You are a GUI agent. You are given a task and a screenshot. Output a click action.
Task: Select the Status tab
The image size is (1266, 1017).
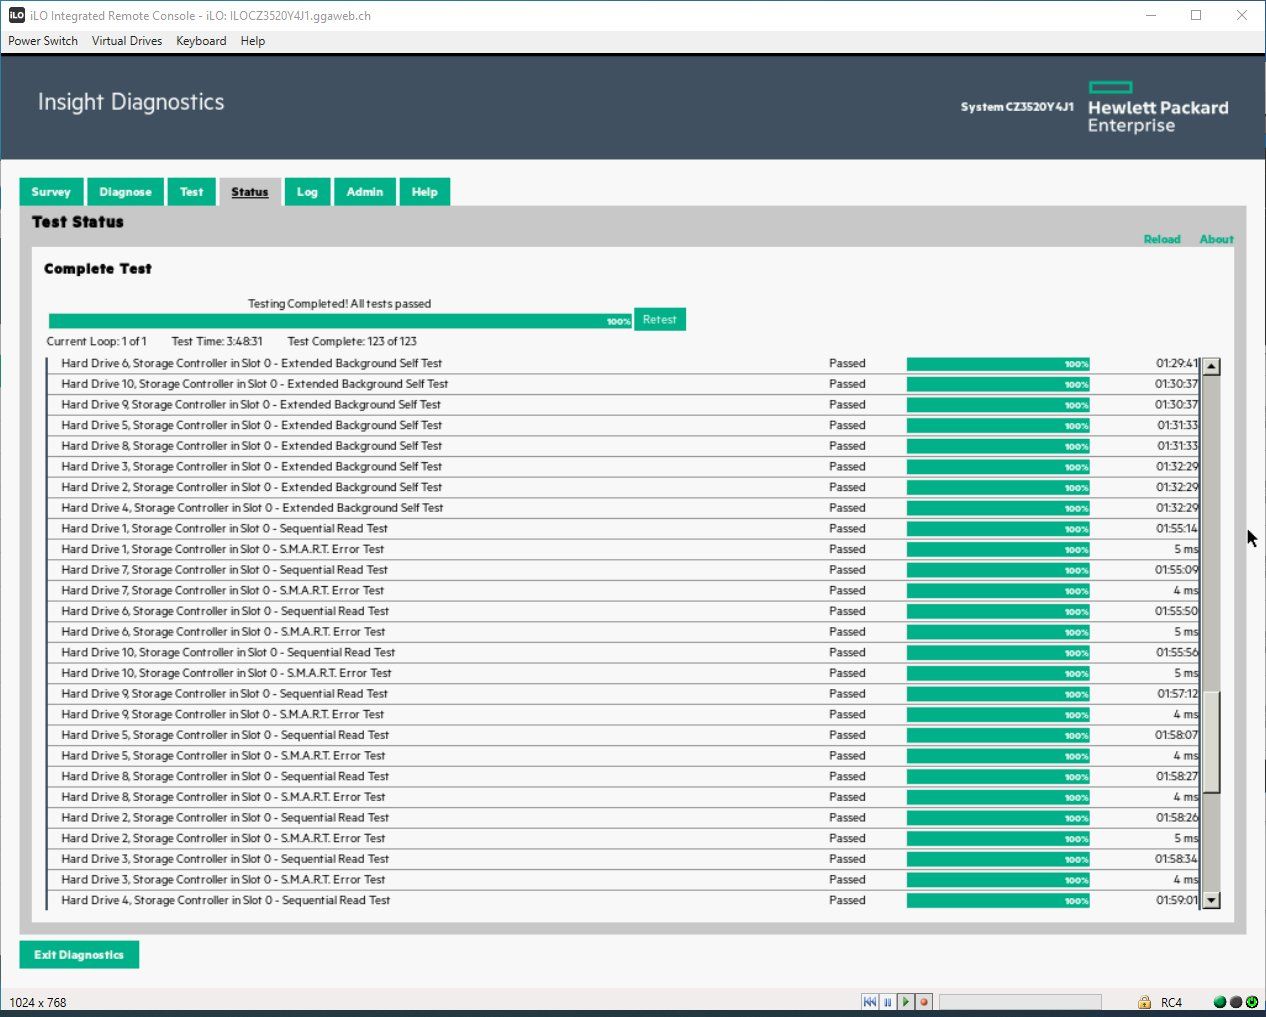coord(250,192)
